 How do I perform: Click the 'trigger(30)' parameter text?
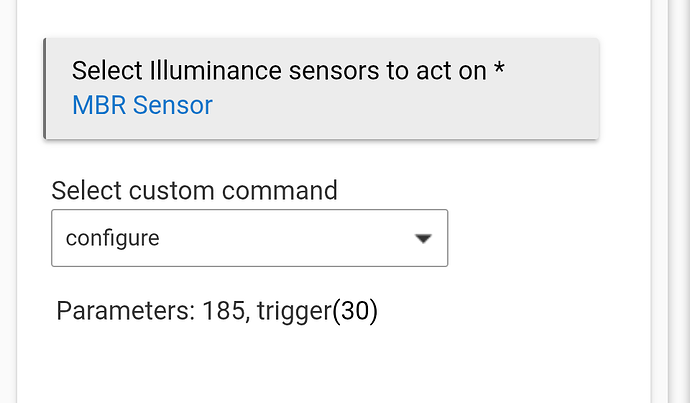click(317, 311)
